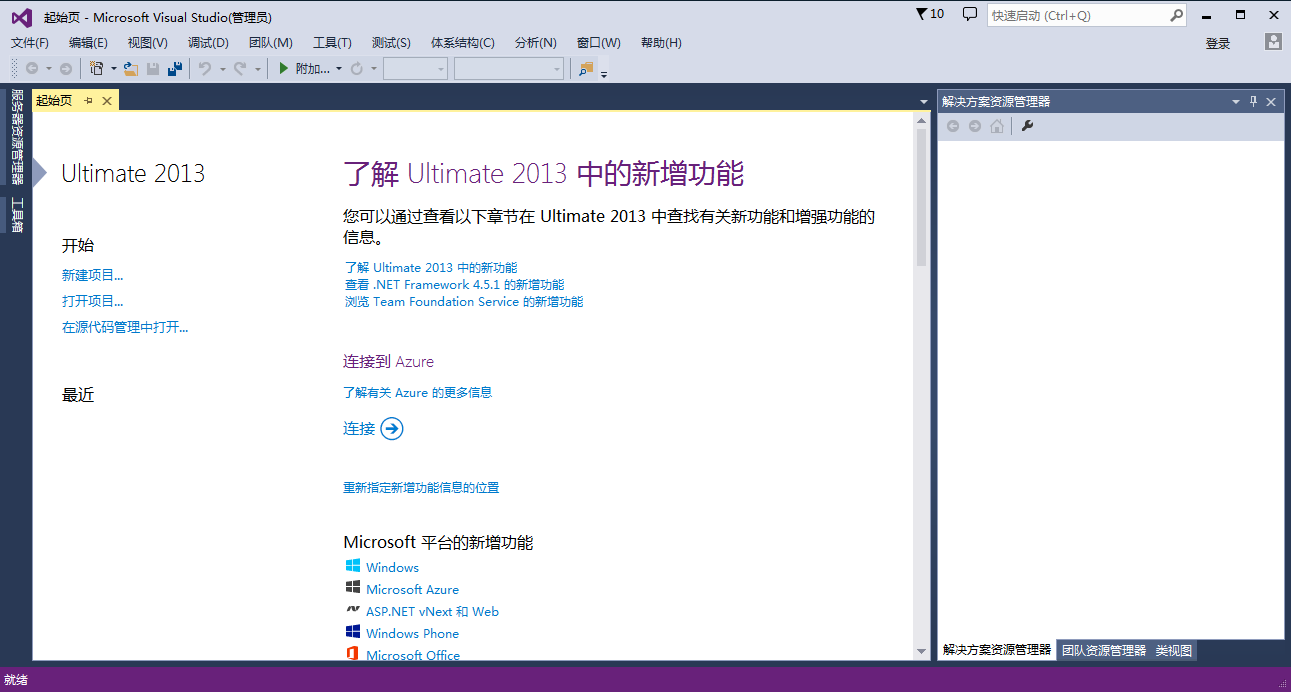The image size is (1291, 692).
Task: Click the start page scrollbar up arrow
Action: (x=922, y=120)
